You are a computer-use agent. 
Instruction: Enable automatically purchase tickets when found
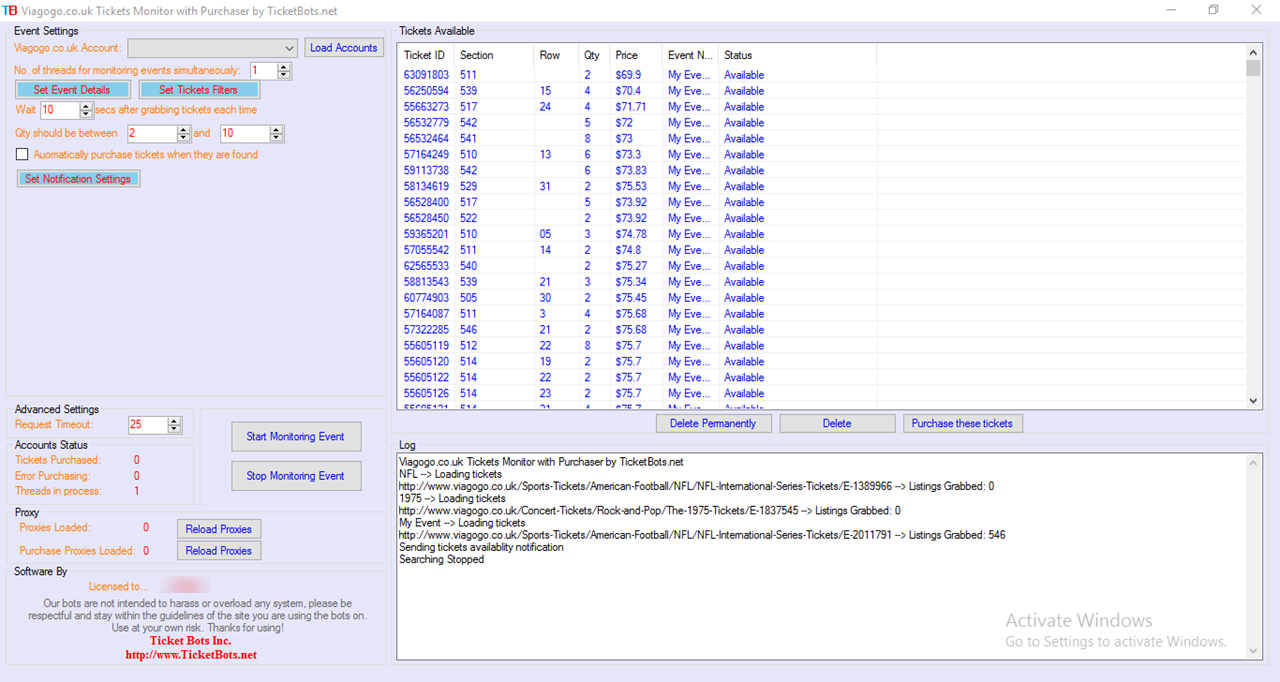pyautogui.click(x=22, y=155)
